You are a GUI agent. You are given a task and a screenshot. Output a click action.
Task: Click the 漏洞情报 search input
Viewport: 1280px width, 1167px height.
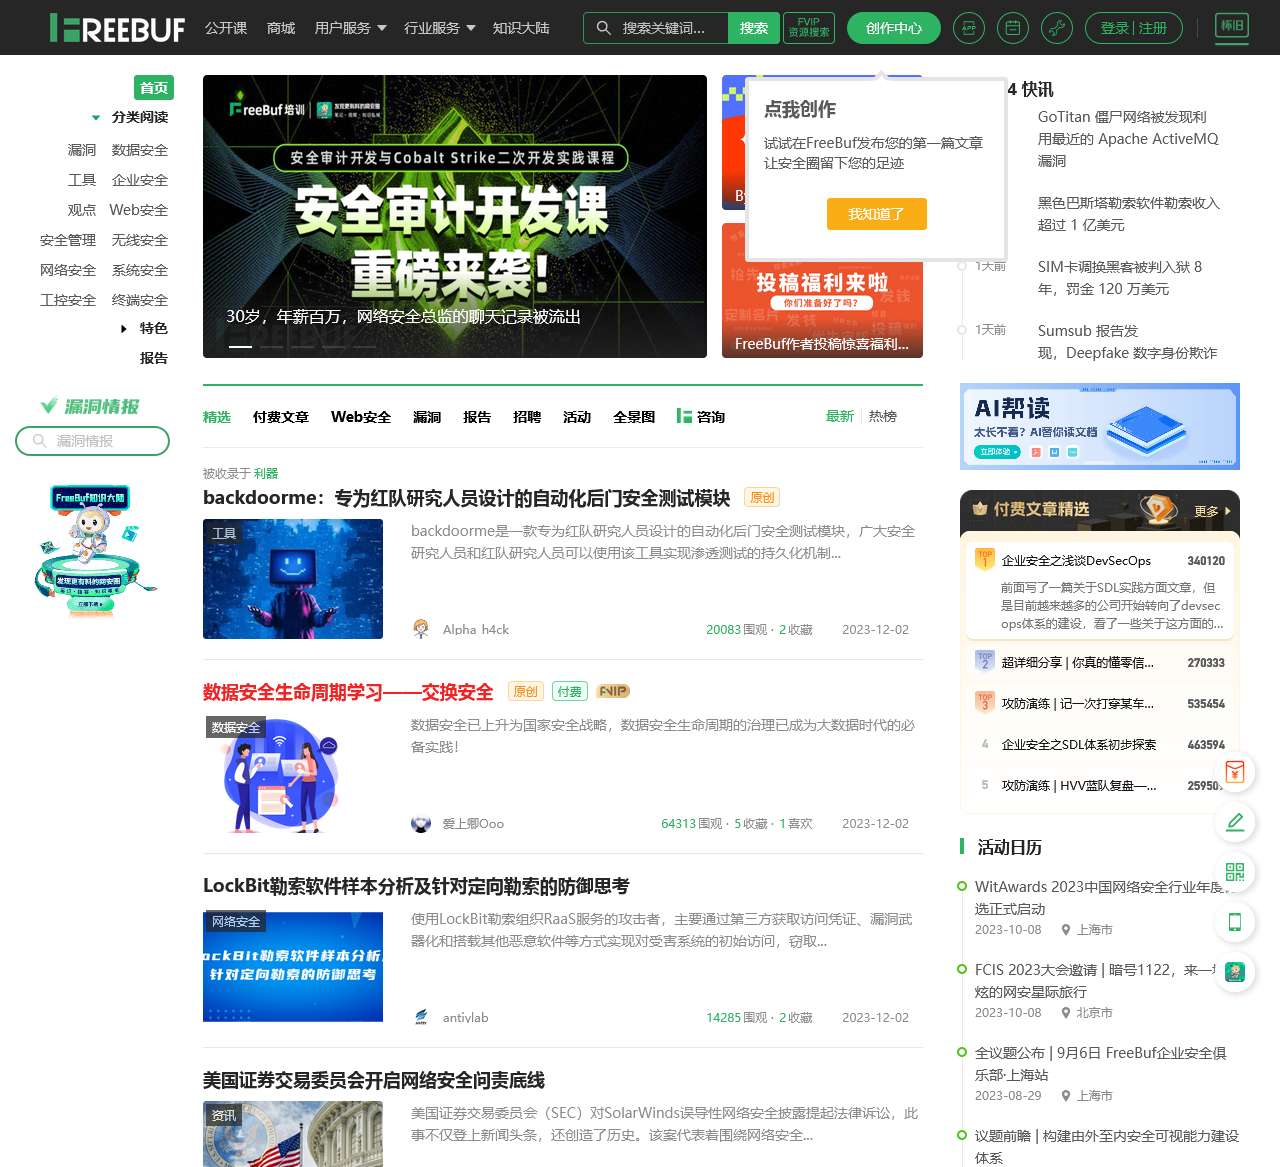(92, 441)
